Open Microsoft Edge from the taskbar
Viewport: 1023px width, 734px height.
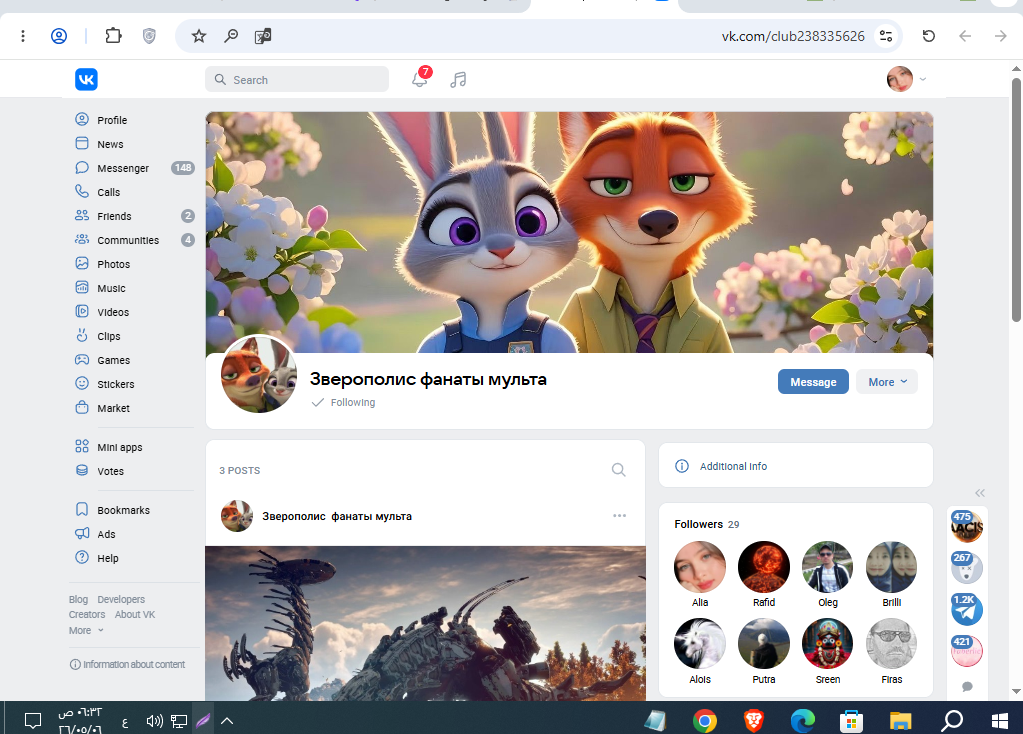coord(802,720)
